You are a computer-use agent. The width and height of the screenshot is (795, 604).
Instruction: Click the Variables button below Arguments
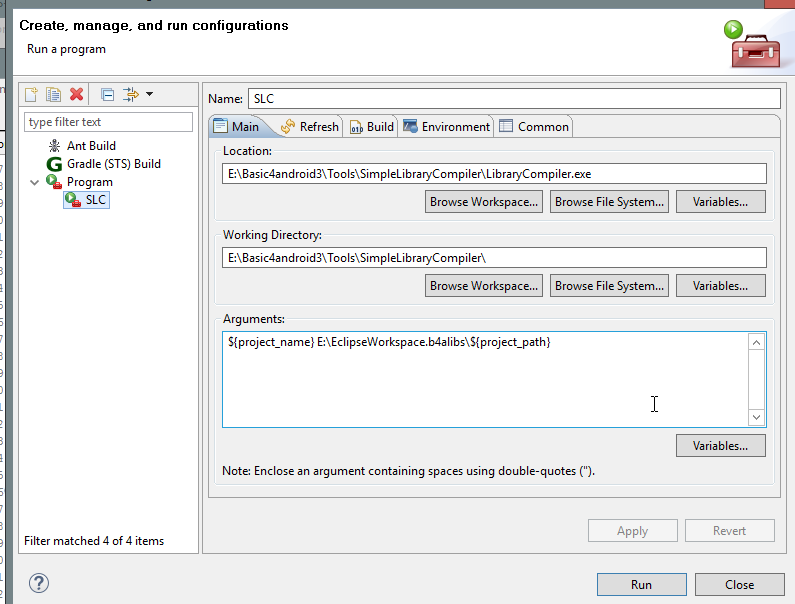pyautogui.click(x=720, y=445)
